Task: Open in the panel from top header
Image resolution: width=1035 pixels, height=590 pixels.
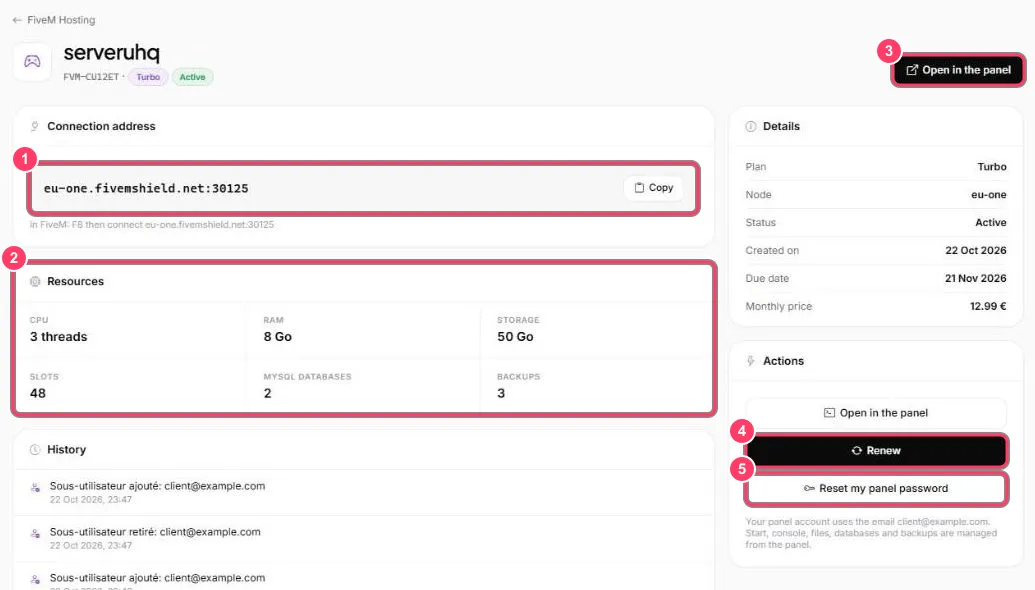Action: pyautogui.click(x=958, y=70)
